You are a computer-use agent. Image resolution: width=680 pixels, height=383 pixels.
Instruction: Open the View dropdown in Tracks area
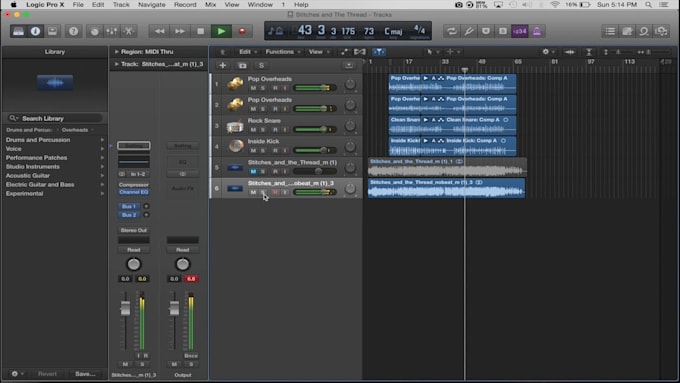[319, 52]
